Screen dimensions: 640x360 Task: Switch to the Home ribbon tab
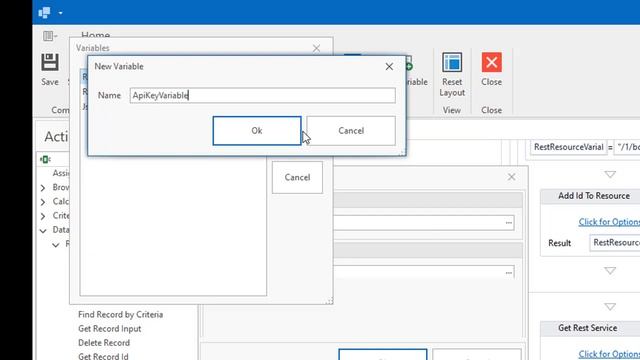(96, 35)
